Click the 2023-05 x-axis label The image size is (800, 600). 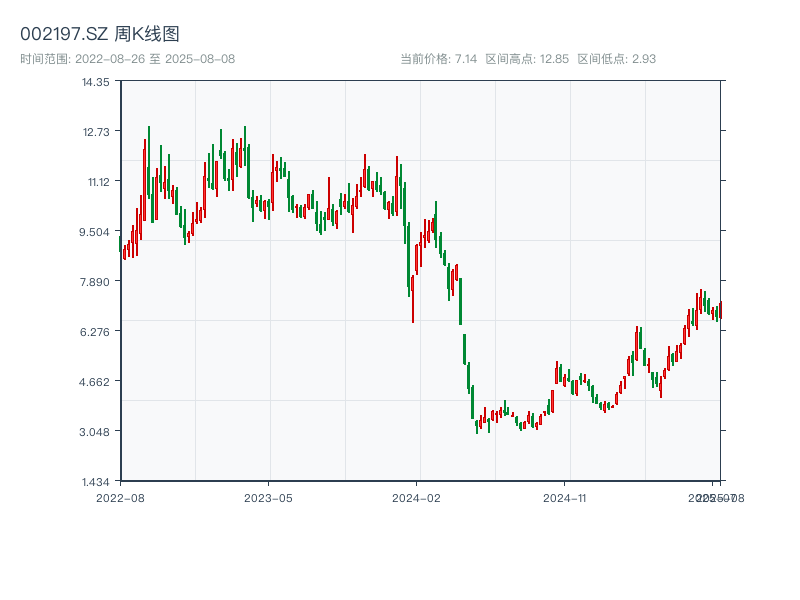[x=268, y=498]
